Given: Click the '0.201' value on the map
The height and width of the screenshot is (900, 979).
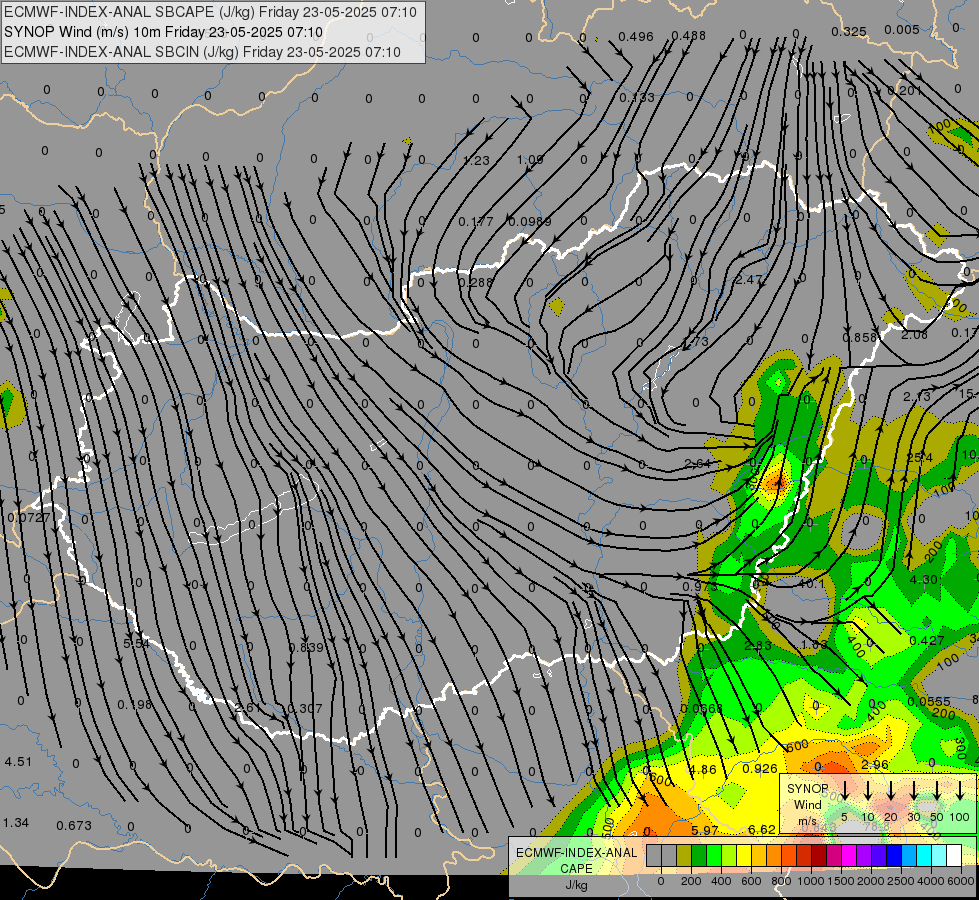Looking at the screenshot, I should tap(904, 91).
